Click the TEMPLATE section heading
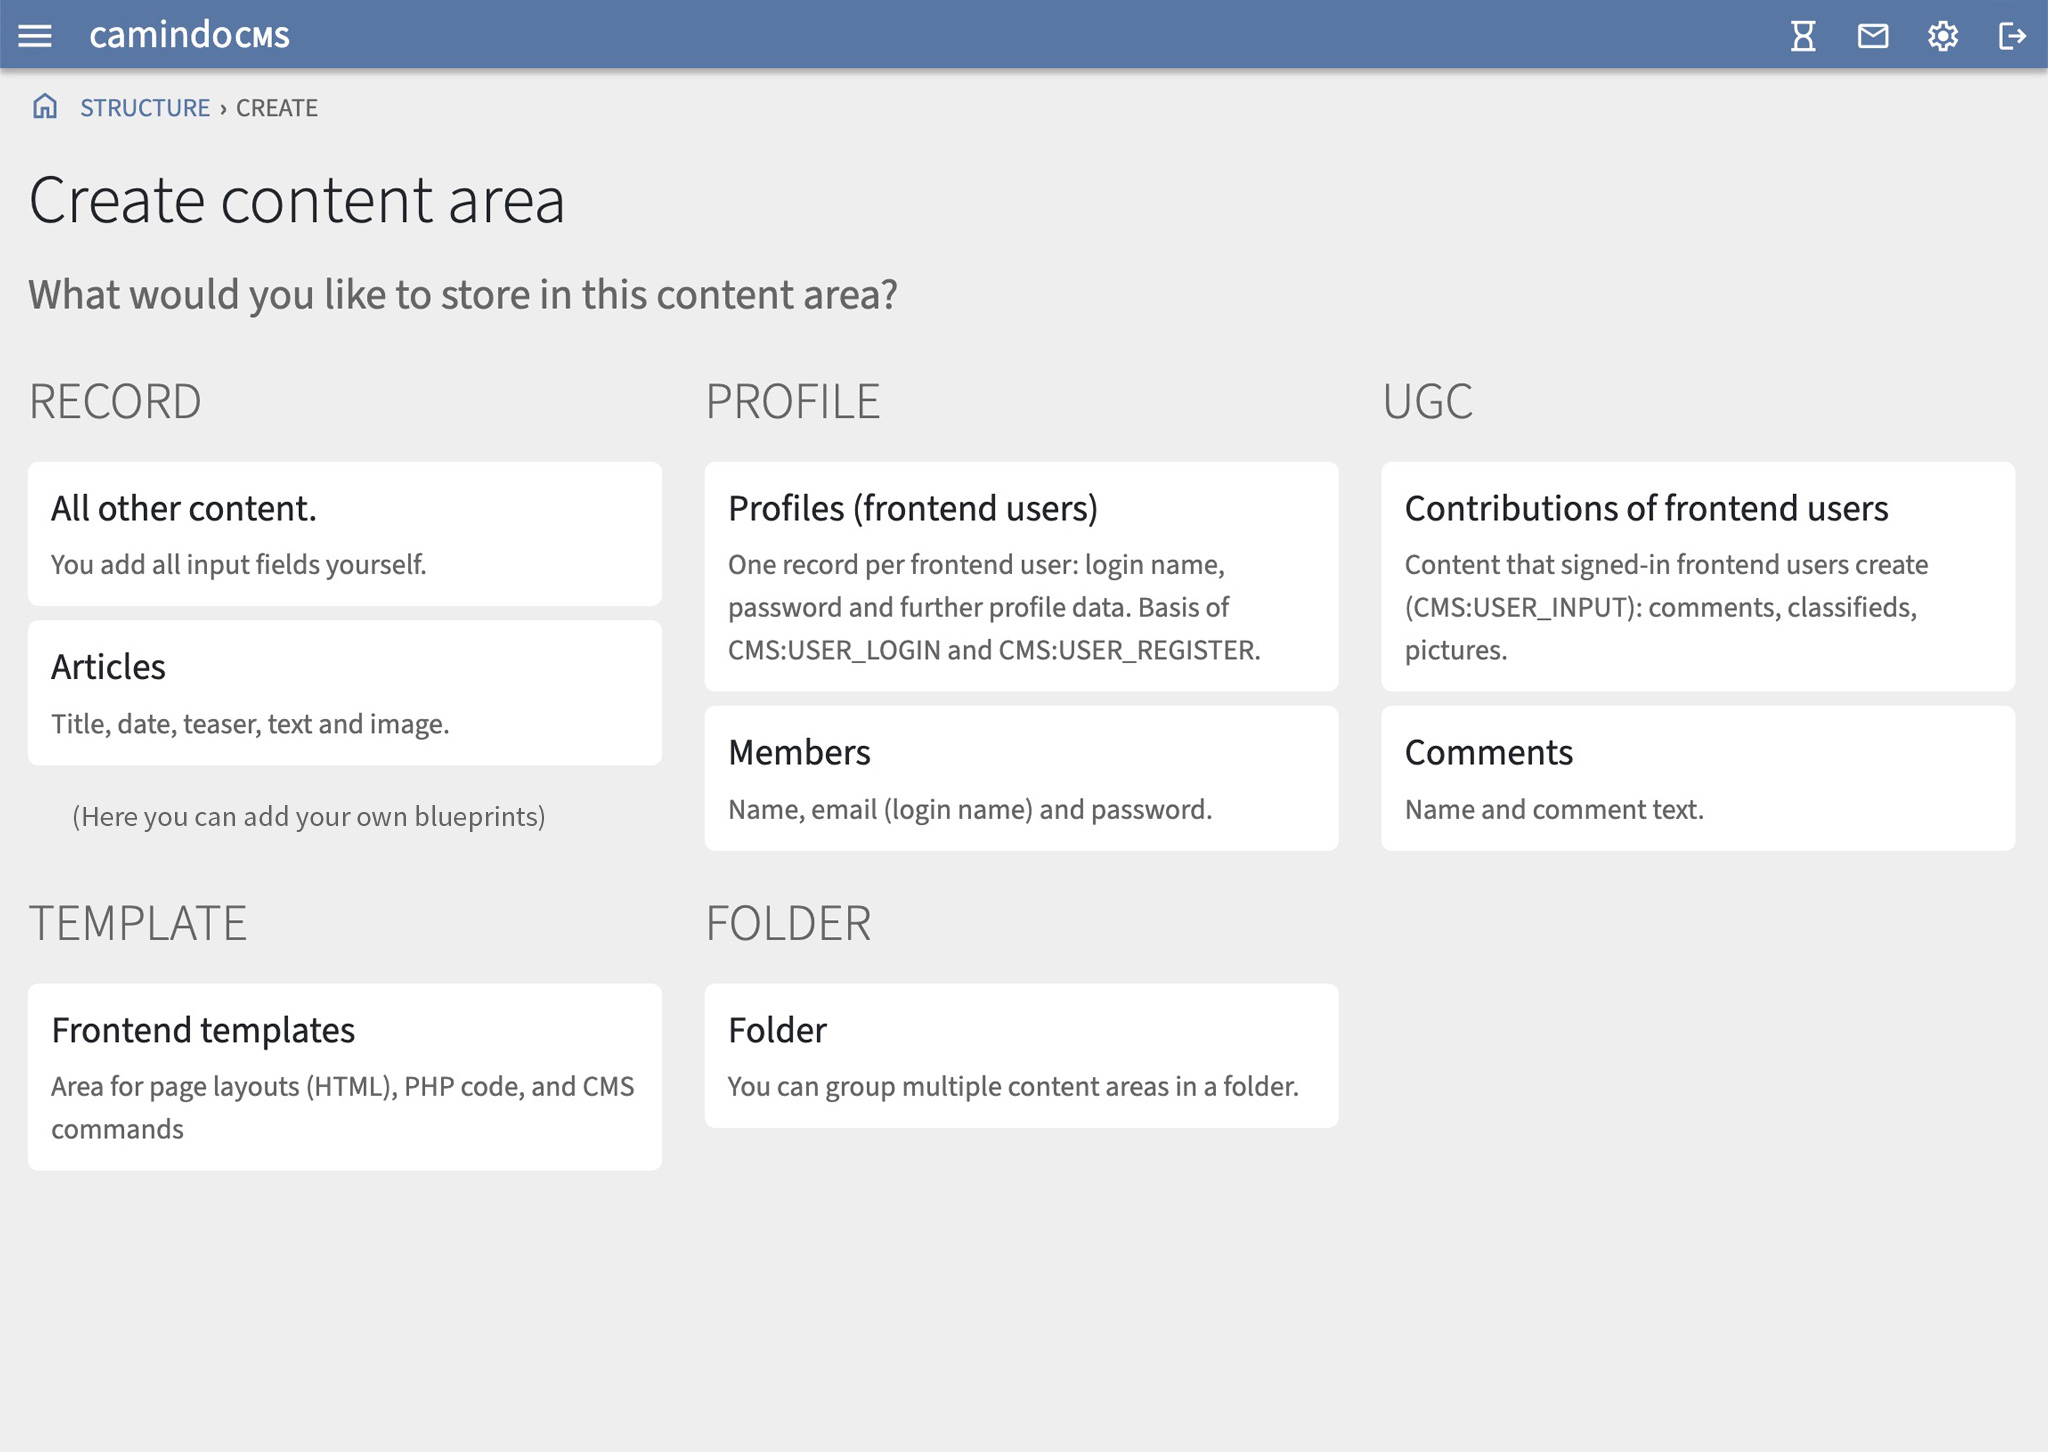Screen dimensions: 2048x1452 [x=138, y=923]
